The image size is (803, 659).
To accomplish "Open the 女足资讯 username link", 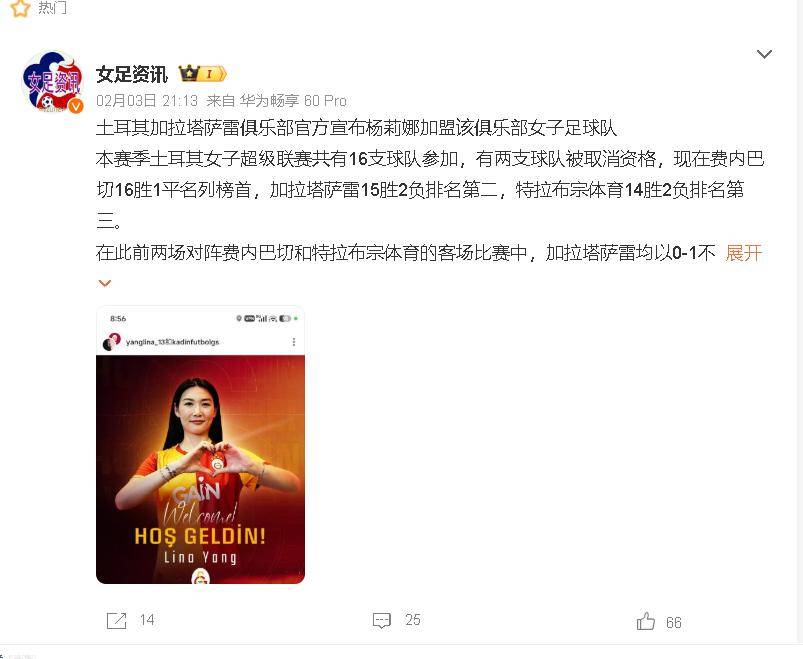I will point(132,74).
